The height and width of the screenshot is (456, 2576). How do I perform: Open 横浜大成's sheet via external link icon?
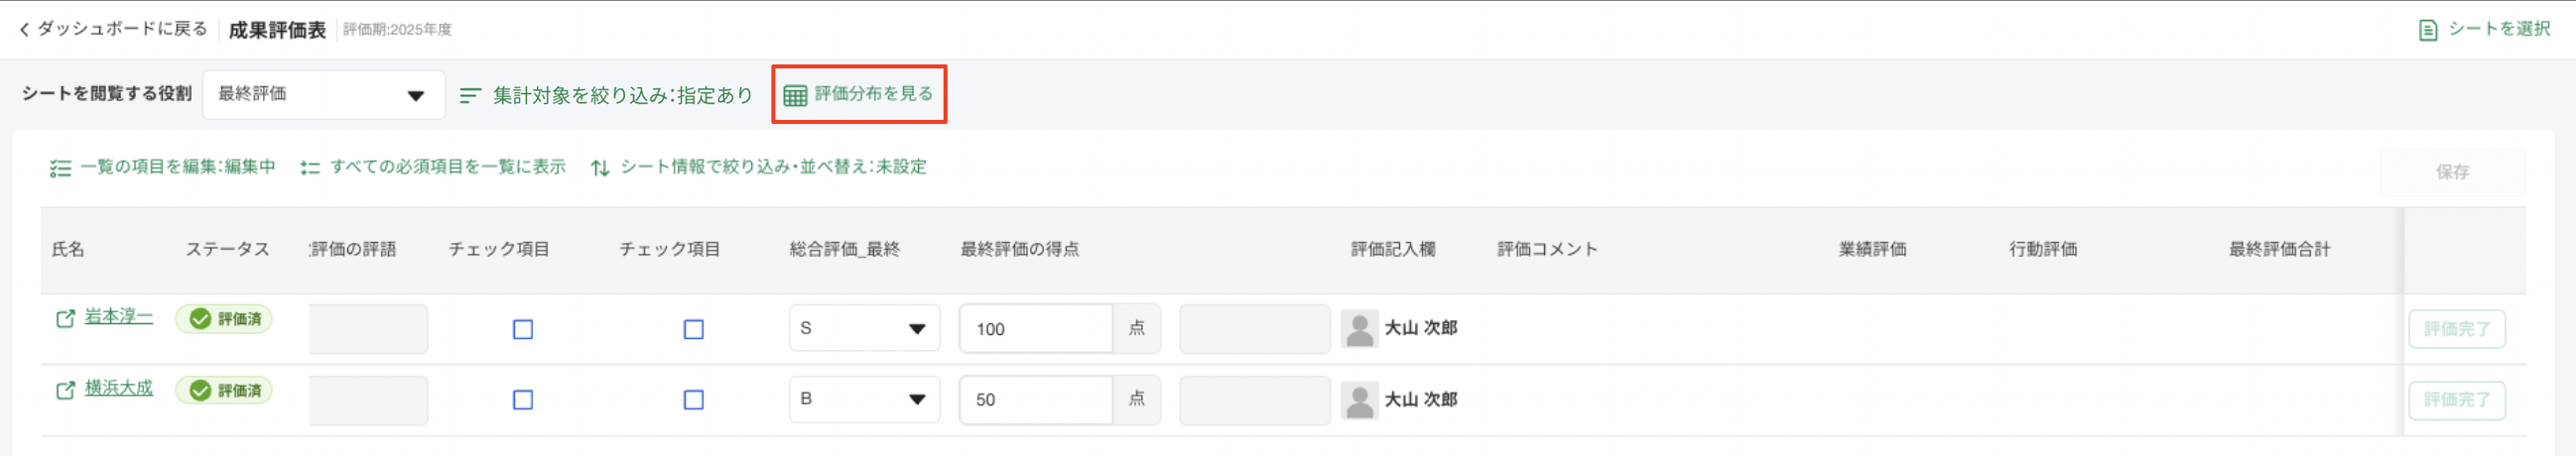coord(65,390)
